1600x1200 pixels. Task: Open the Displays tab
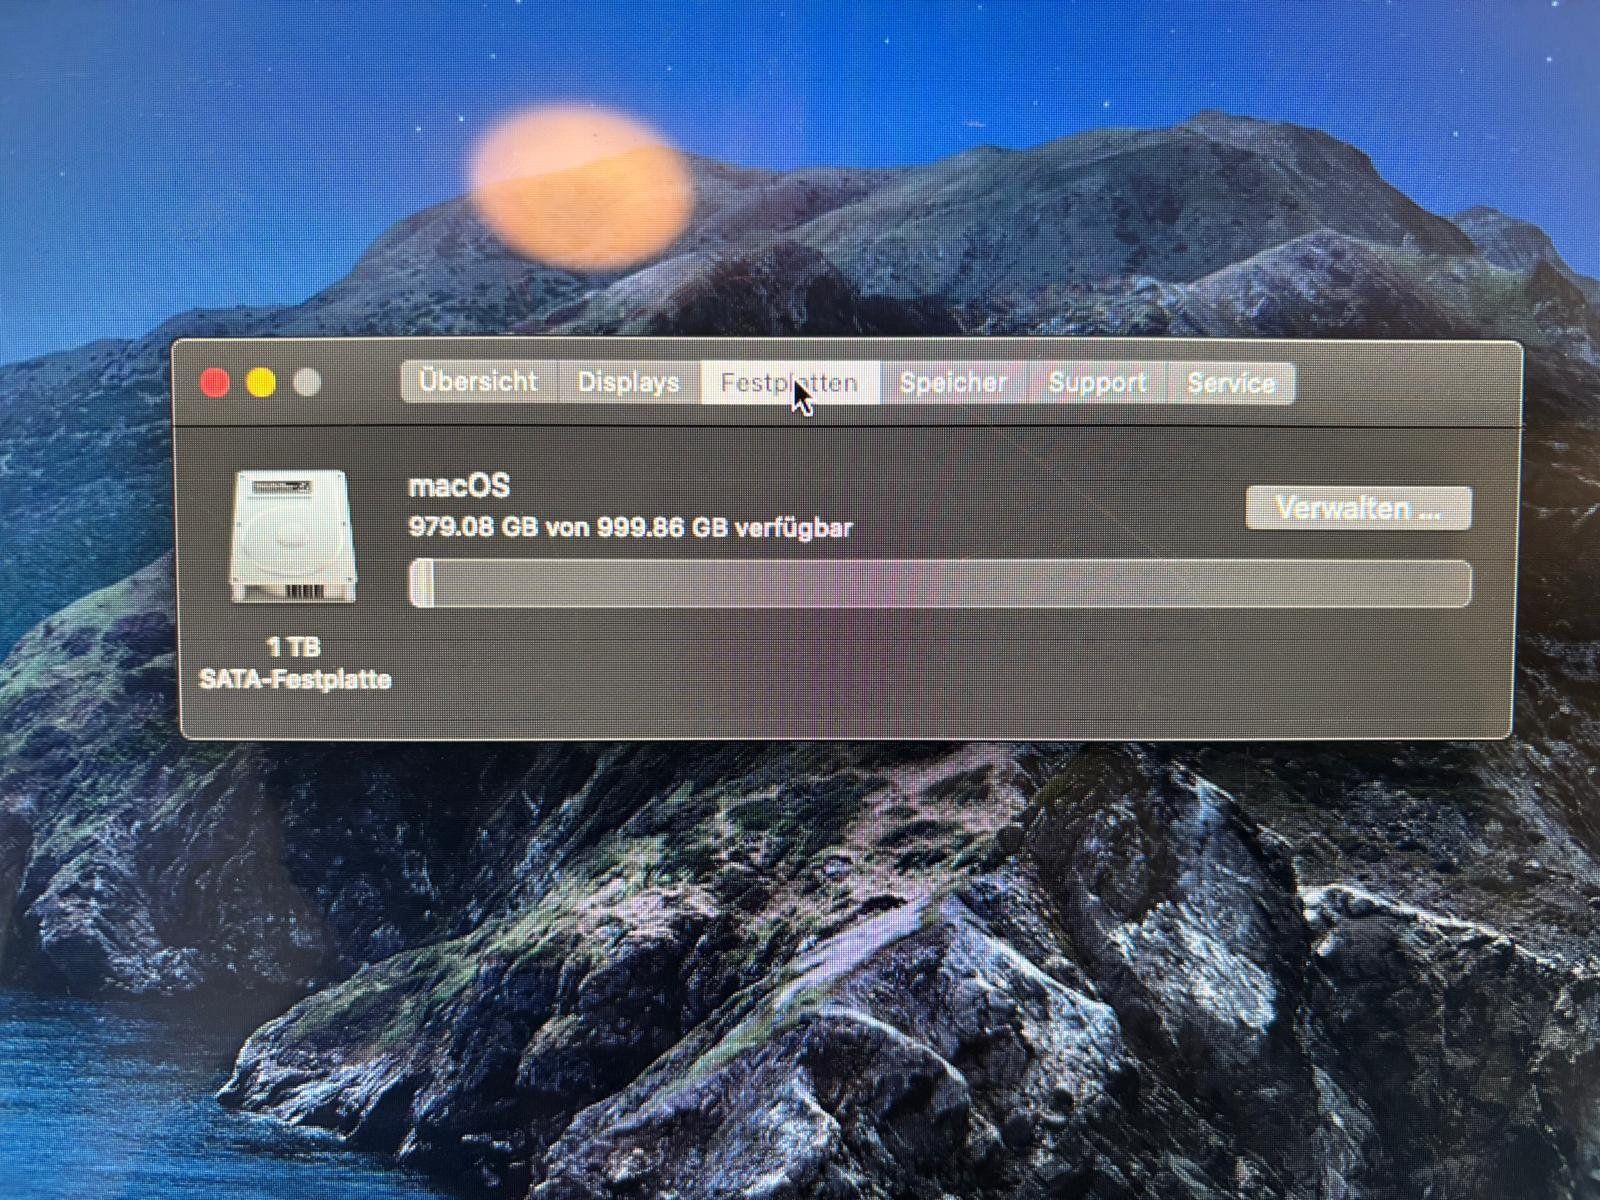(628, 382)
